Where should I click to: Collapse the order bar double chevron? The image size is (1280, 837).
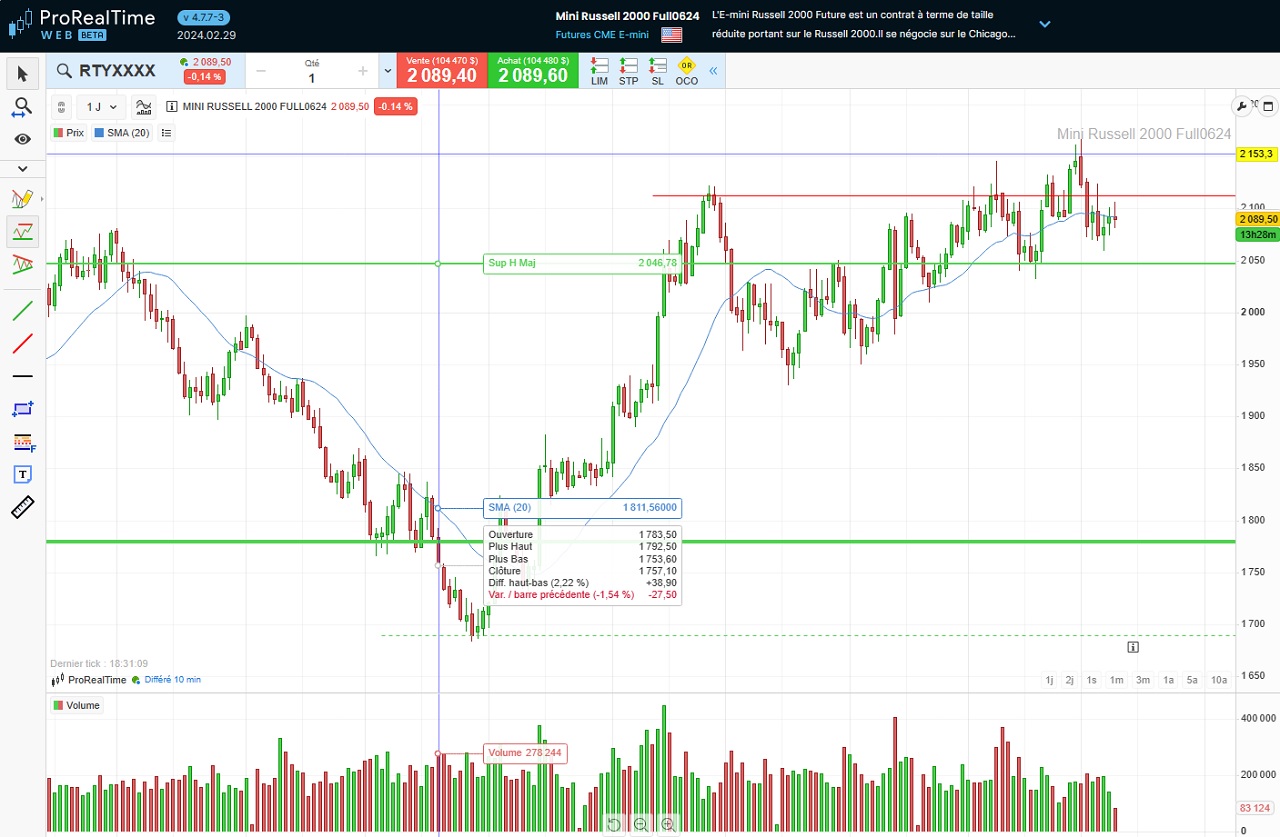click(713, 71)
